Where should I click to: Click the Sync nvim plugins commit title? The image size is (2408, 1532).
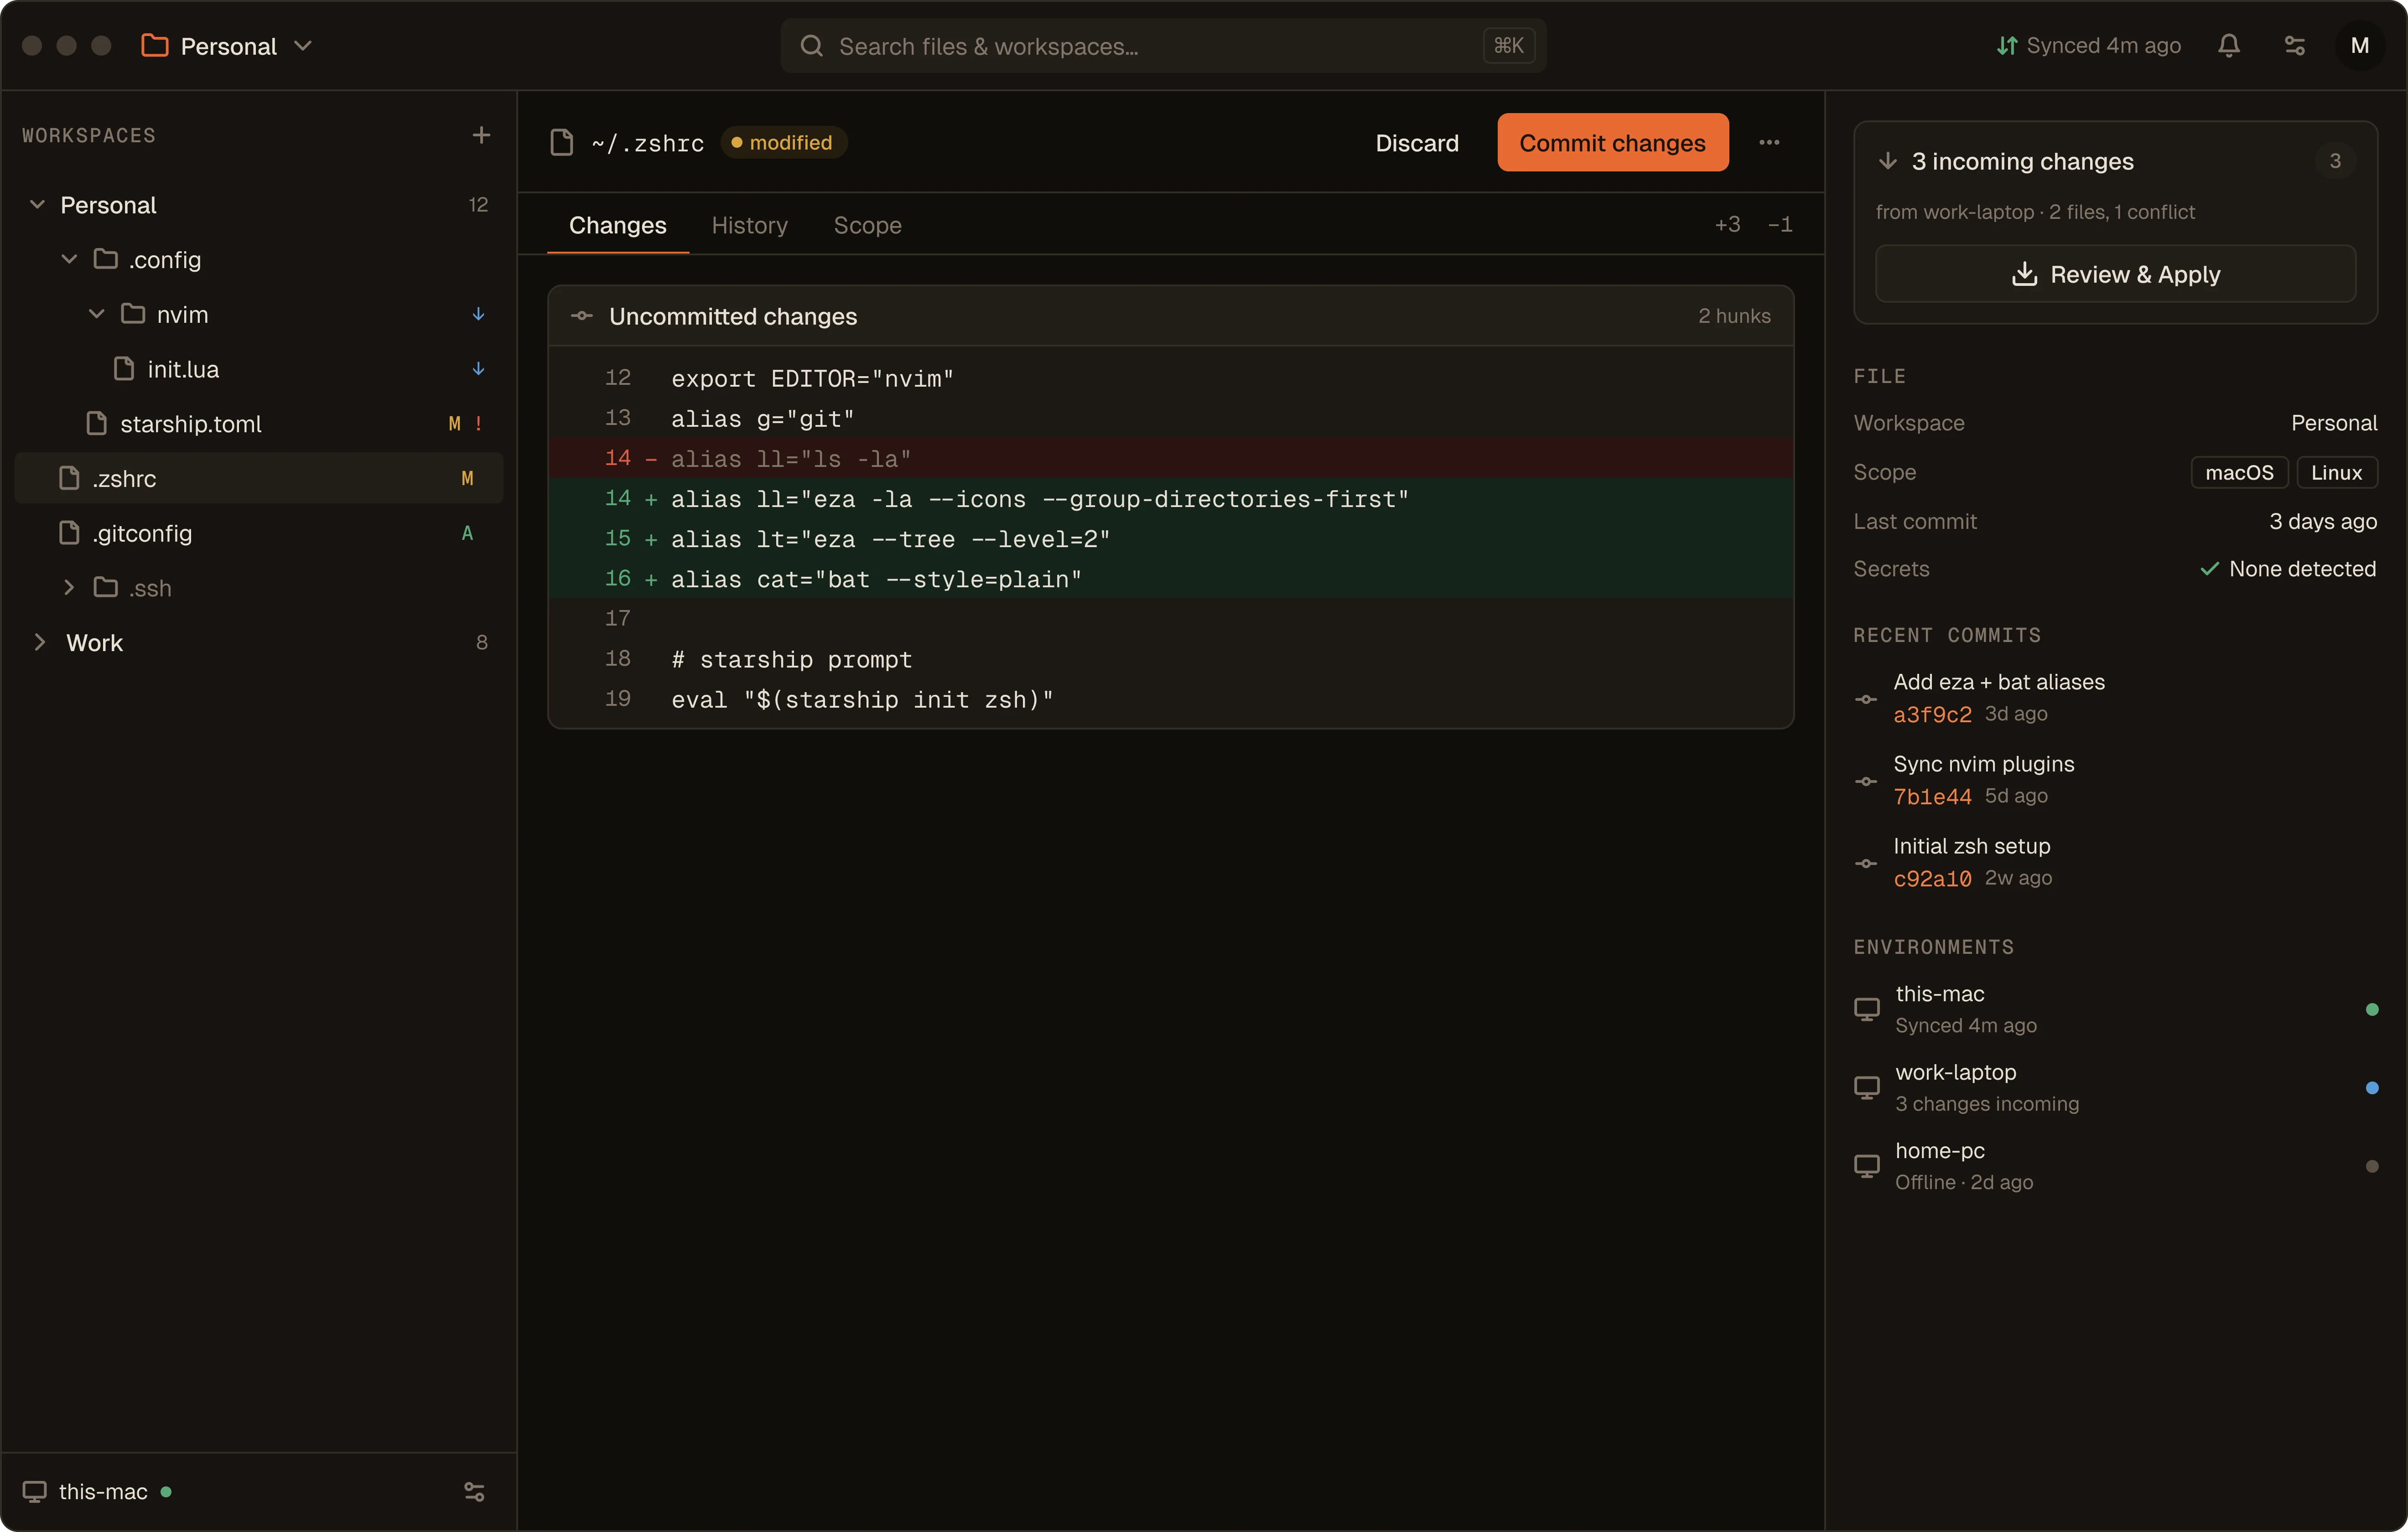(x=1983, y=764)
